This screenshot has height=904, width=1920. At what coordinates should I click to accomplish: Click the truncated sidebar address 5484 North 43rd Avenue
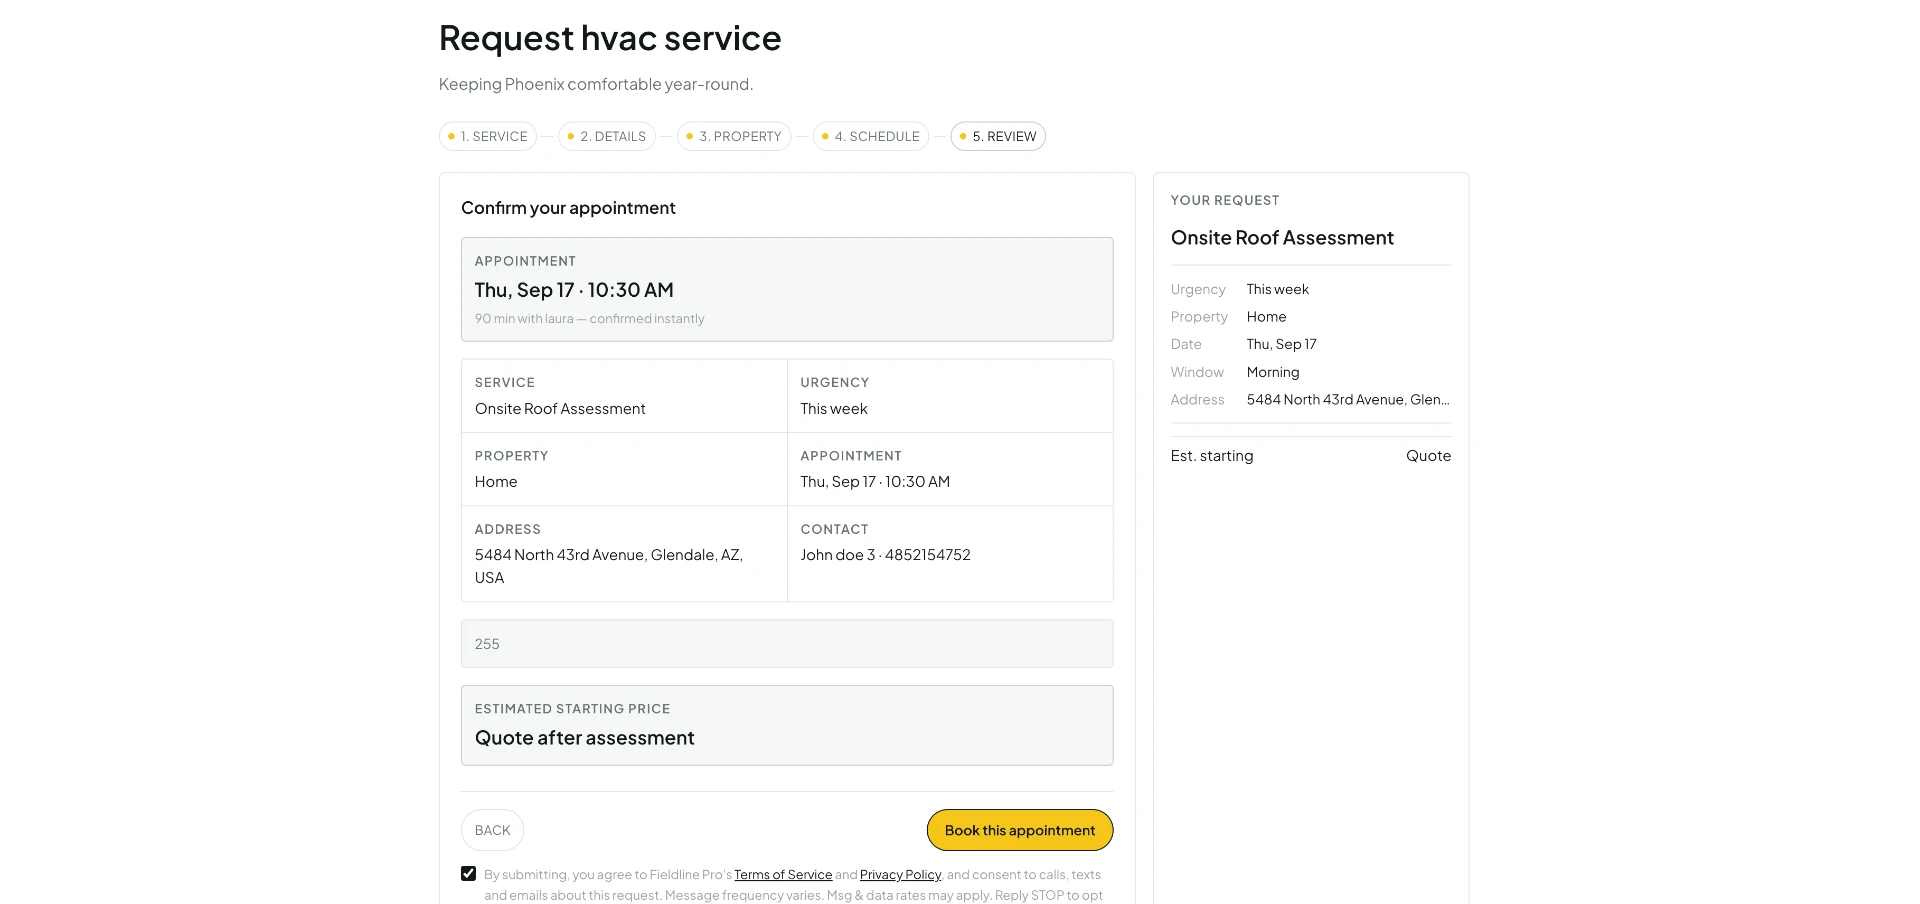pos(1348,400)
